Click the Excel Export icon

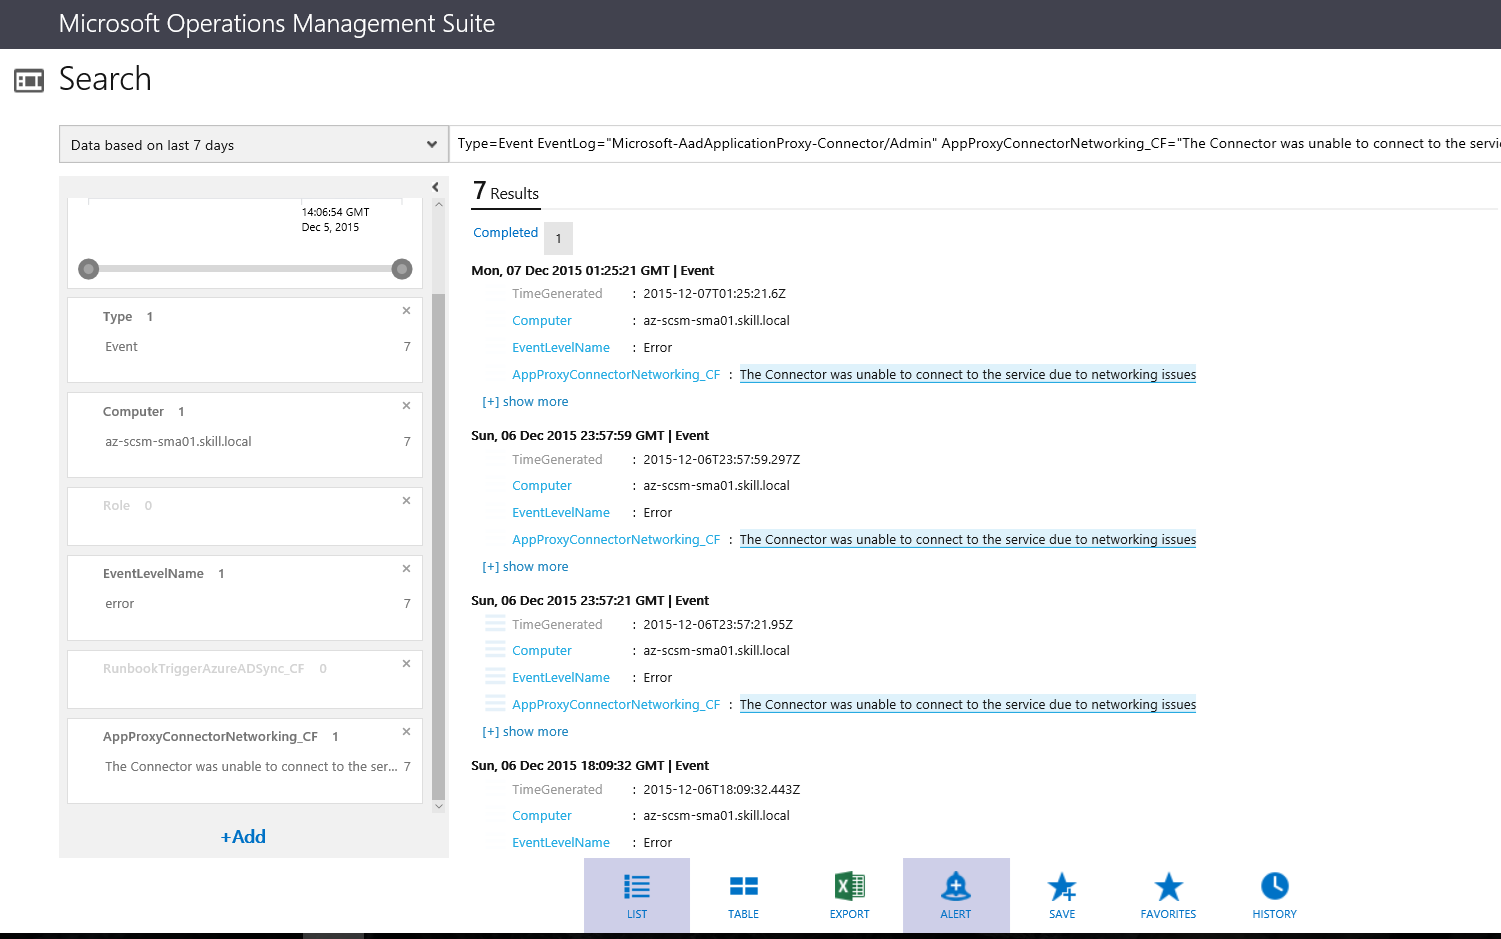849,887
